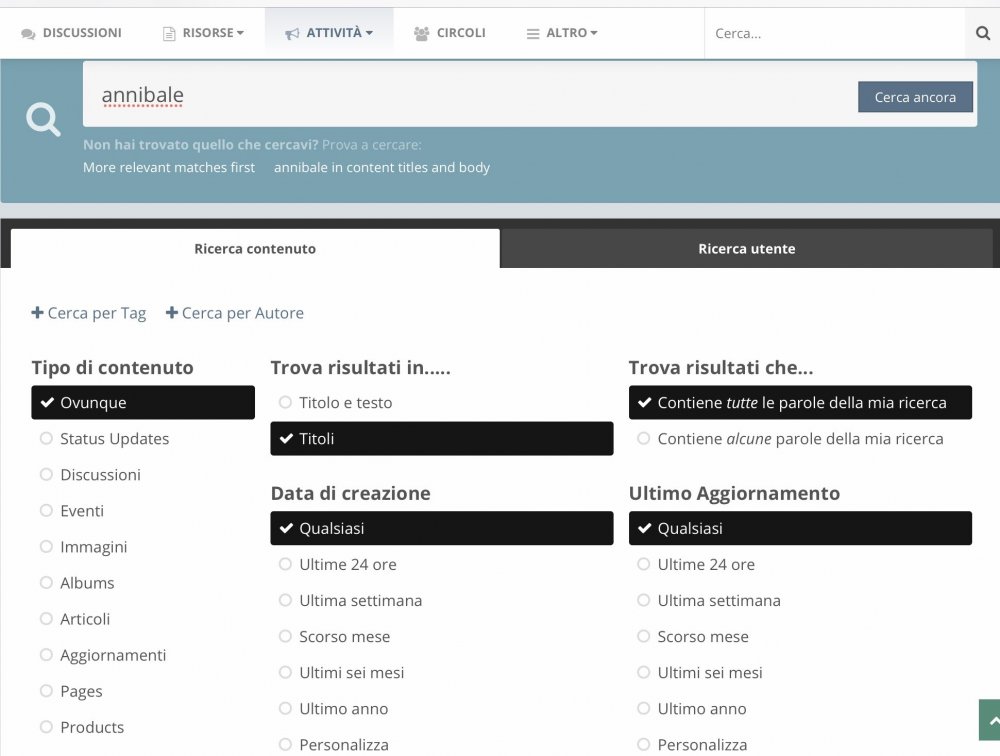Click the scroll-to-top arrow button
The width and height of the screenshot is (1000, 756).
(991, 720)
